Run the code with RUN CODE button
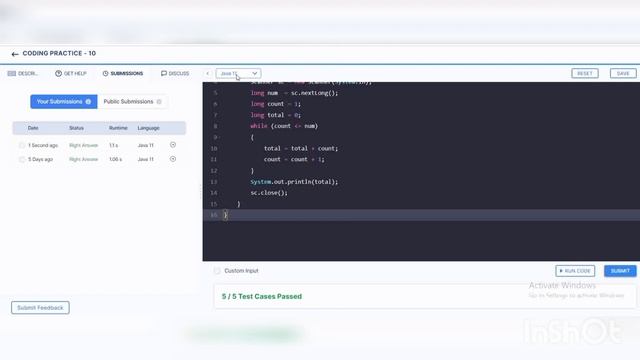Image resolution: width=640 pixels, height=360 pixels. pos(575,271)
